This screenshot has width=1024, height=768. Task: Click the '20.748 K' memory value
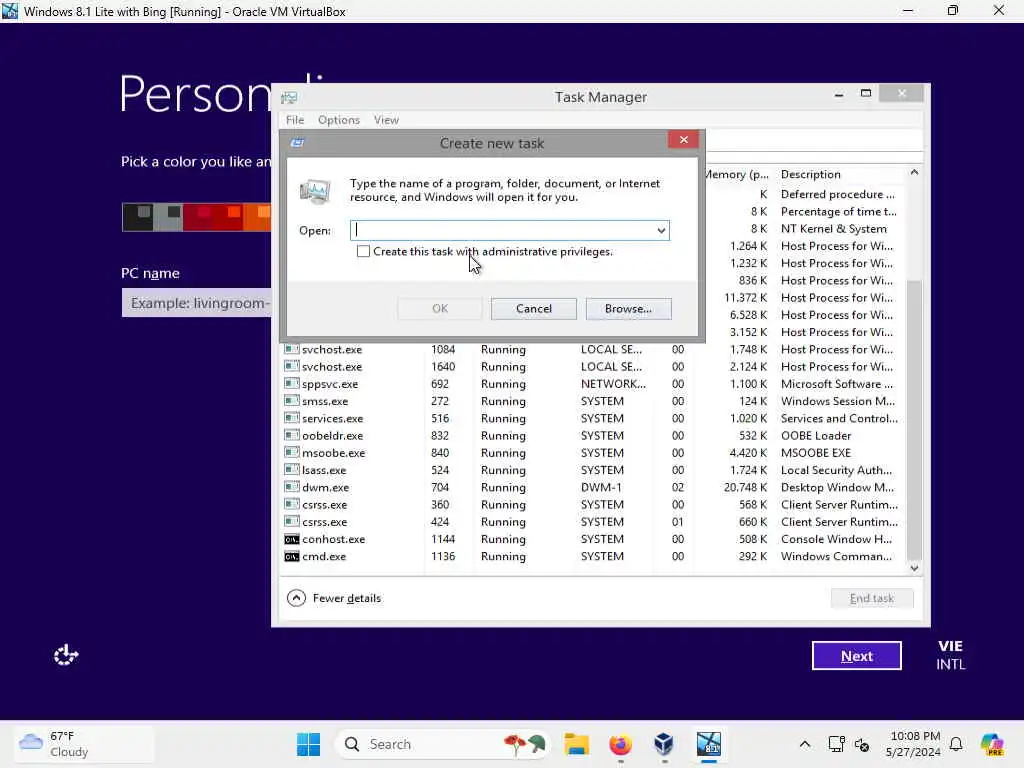(x=745, y=487)
